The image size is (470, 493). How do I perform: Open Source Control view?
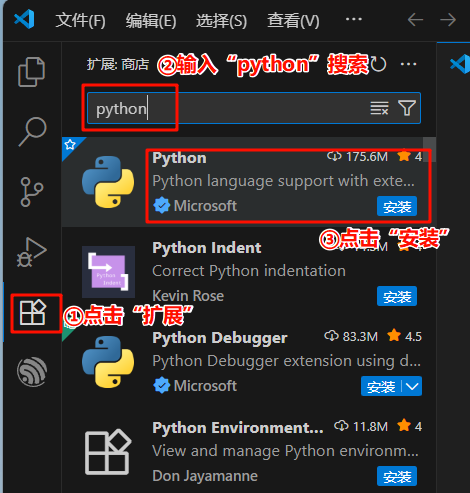tap(32, 192)
